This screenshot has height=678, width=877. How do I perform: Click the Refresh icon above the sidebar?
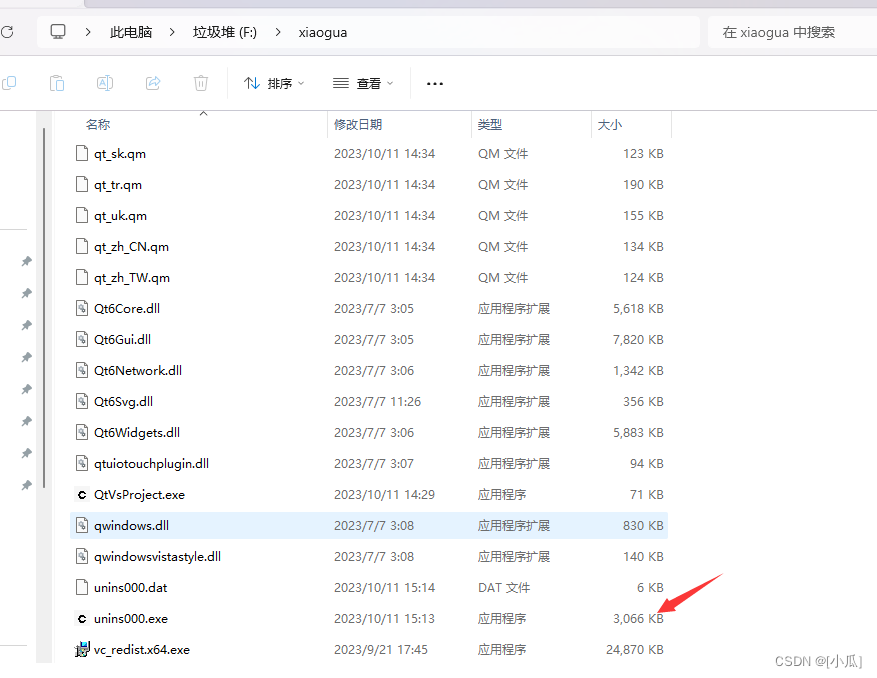[x=8, y=31]
